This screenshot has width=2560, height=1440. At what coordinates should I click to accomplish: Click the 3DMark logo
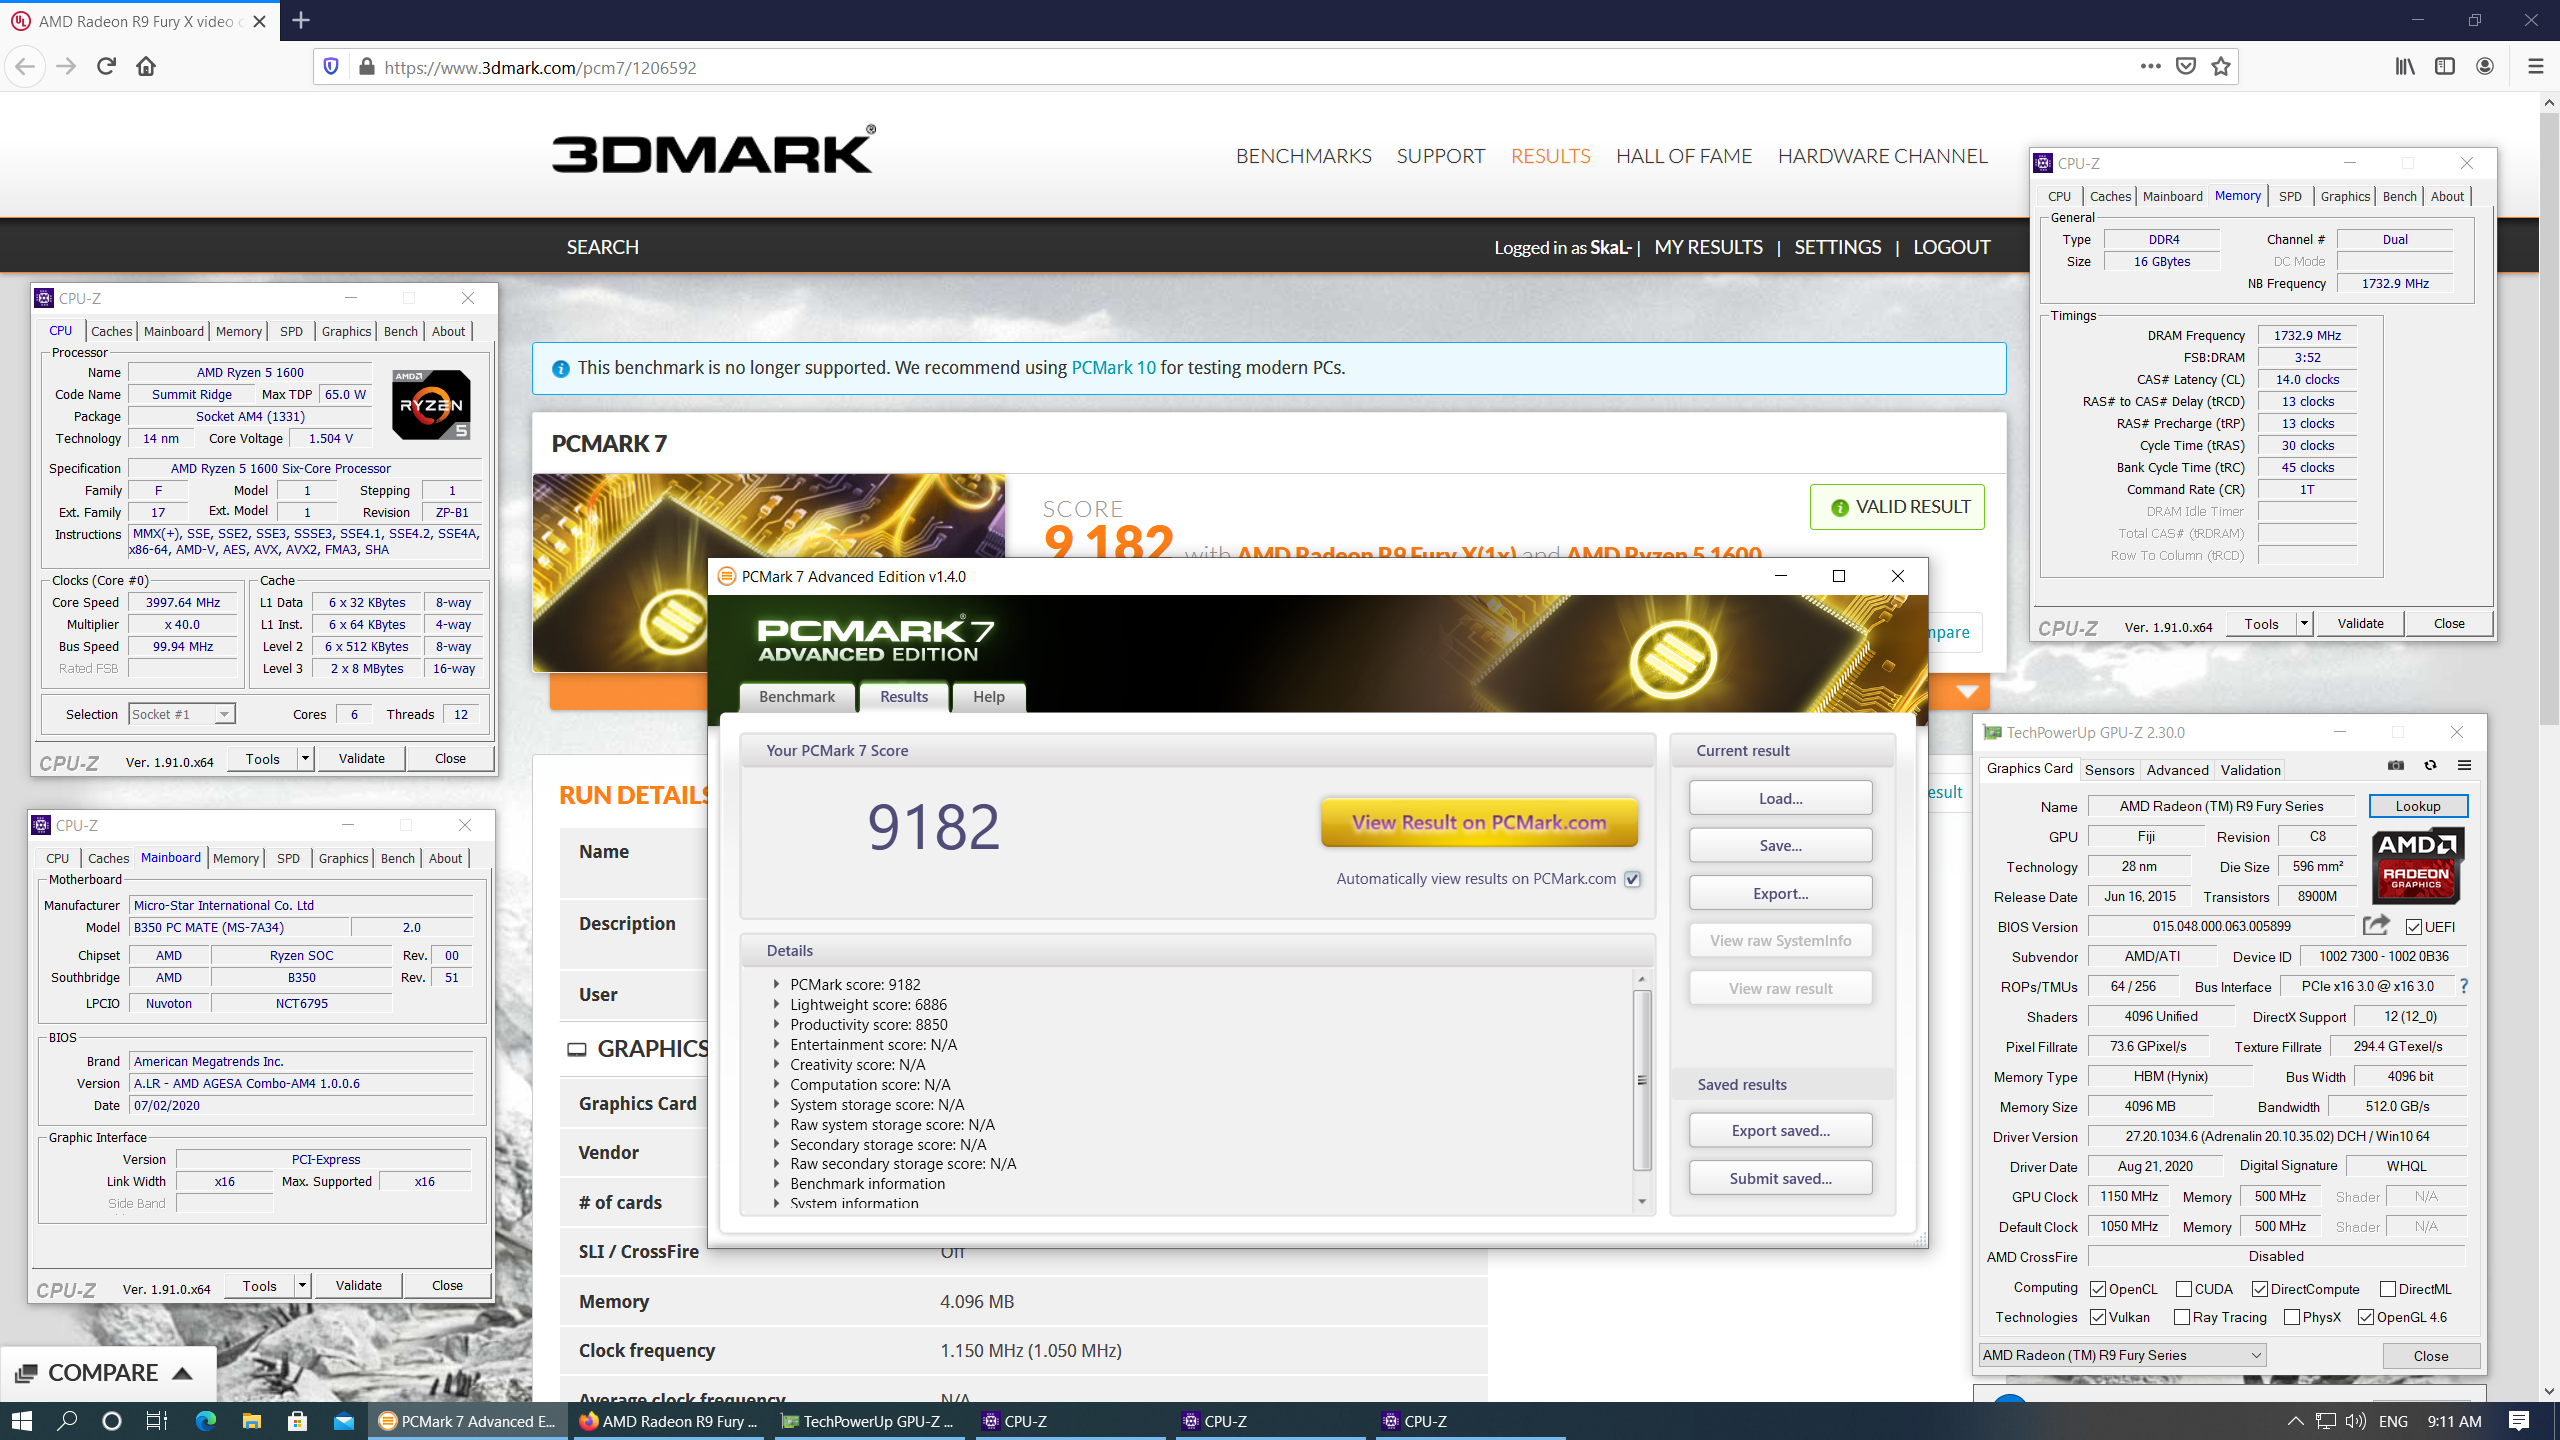click(x=714, y=151)
